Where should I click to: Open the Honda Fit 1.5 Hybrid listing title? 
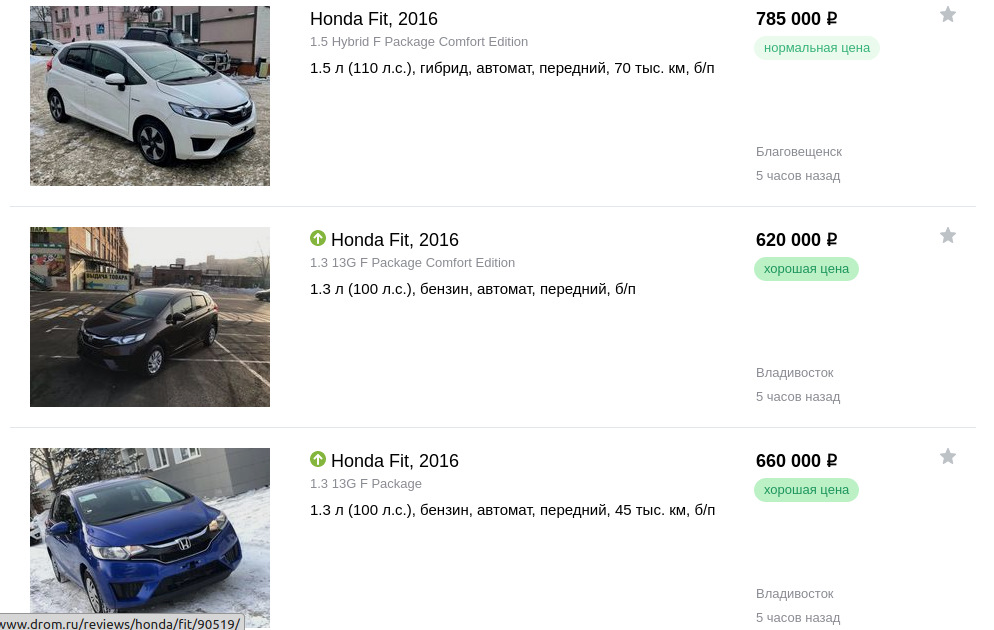coord(374,19)
